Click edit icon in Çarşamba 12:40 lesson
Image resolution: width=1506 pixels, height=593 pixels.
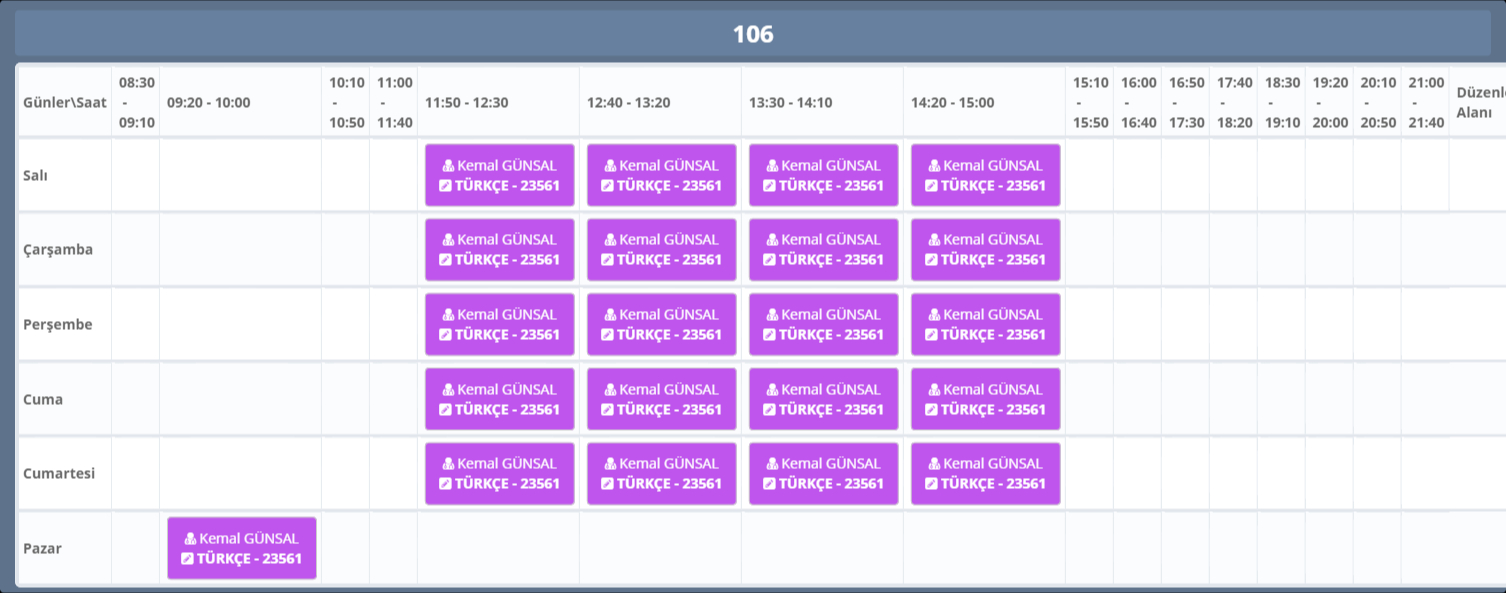click(x=607, y=260)
